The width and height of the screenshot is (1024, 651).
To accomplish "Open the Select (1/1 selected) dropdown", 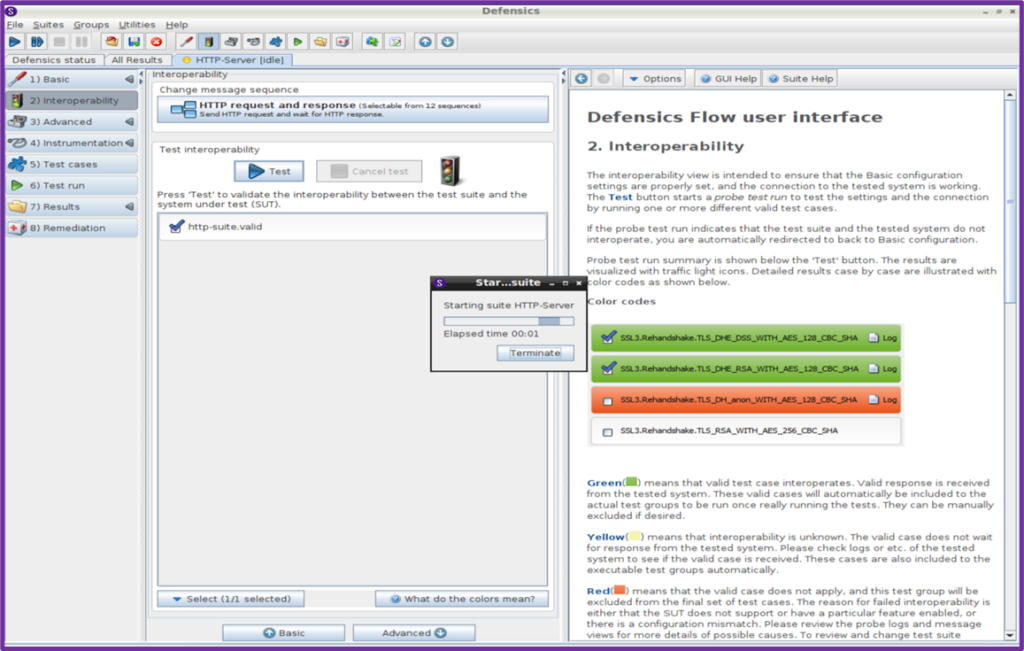I will click(230, 599).
